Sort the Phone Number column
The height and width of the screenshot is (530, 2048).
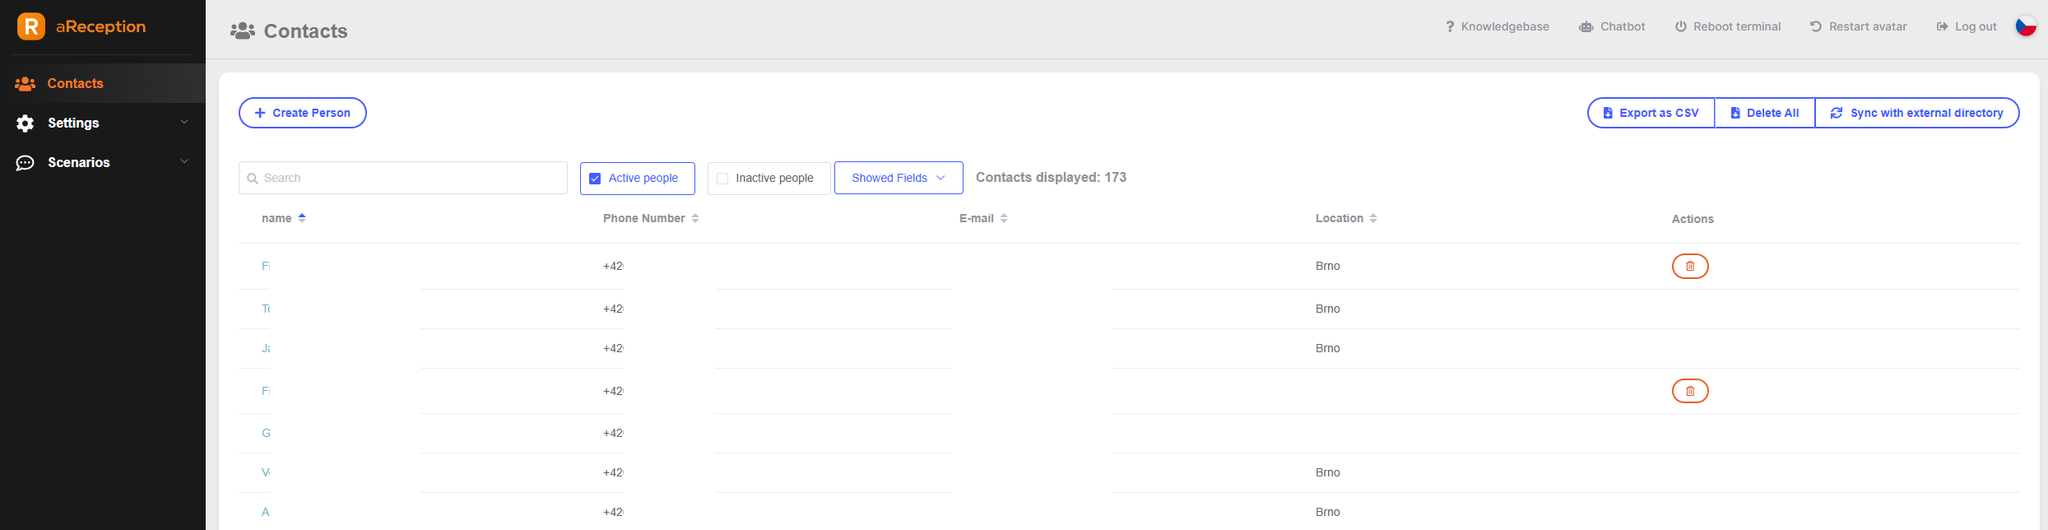[x=695, y=218]
